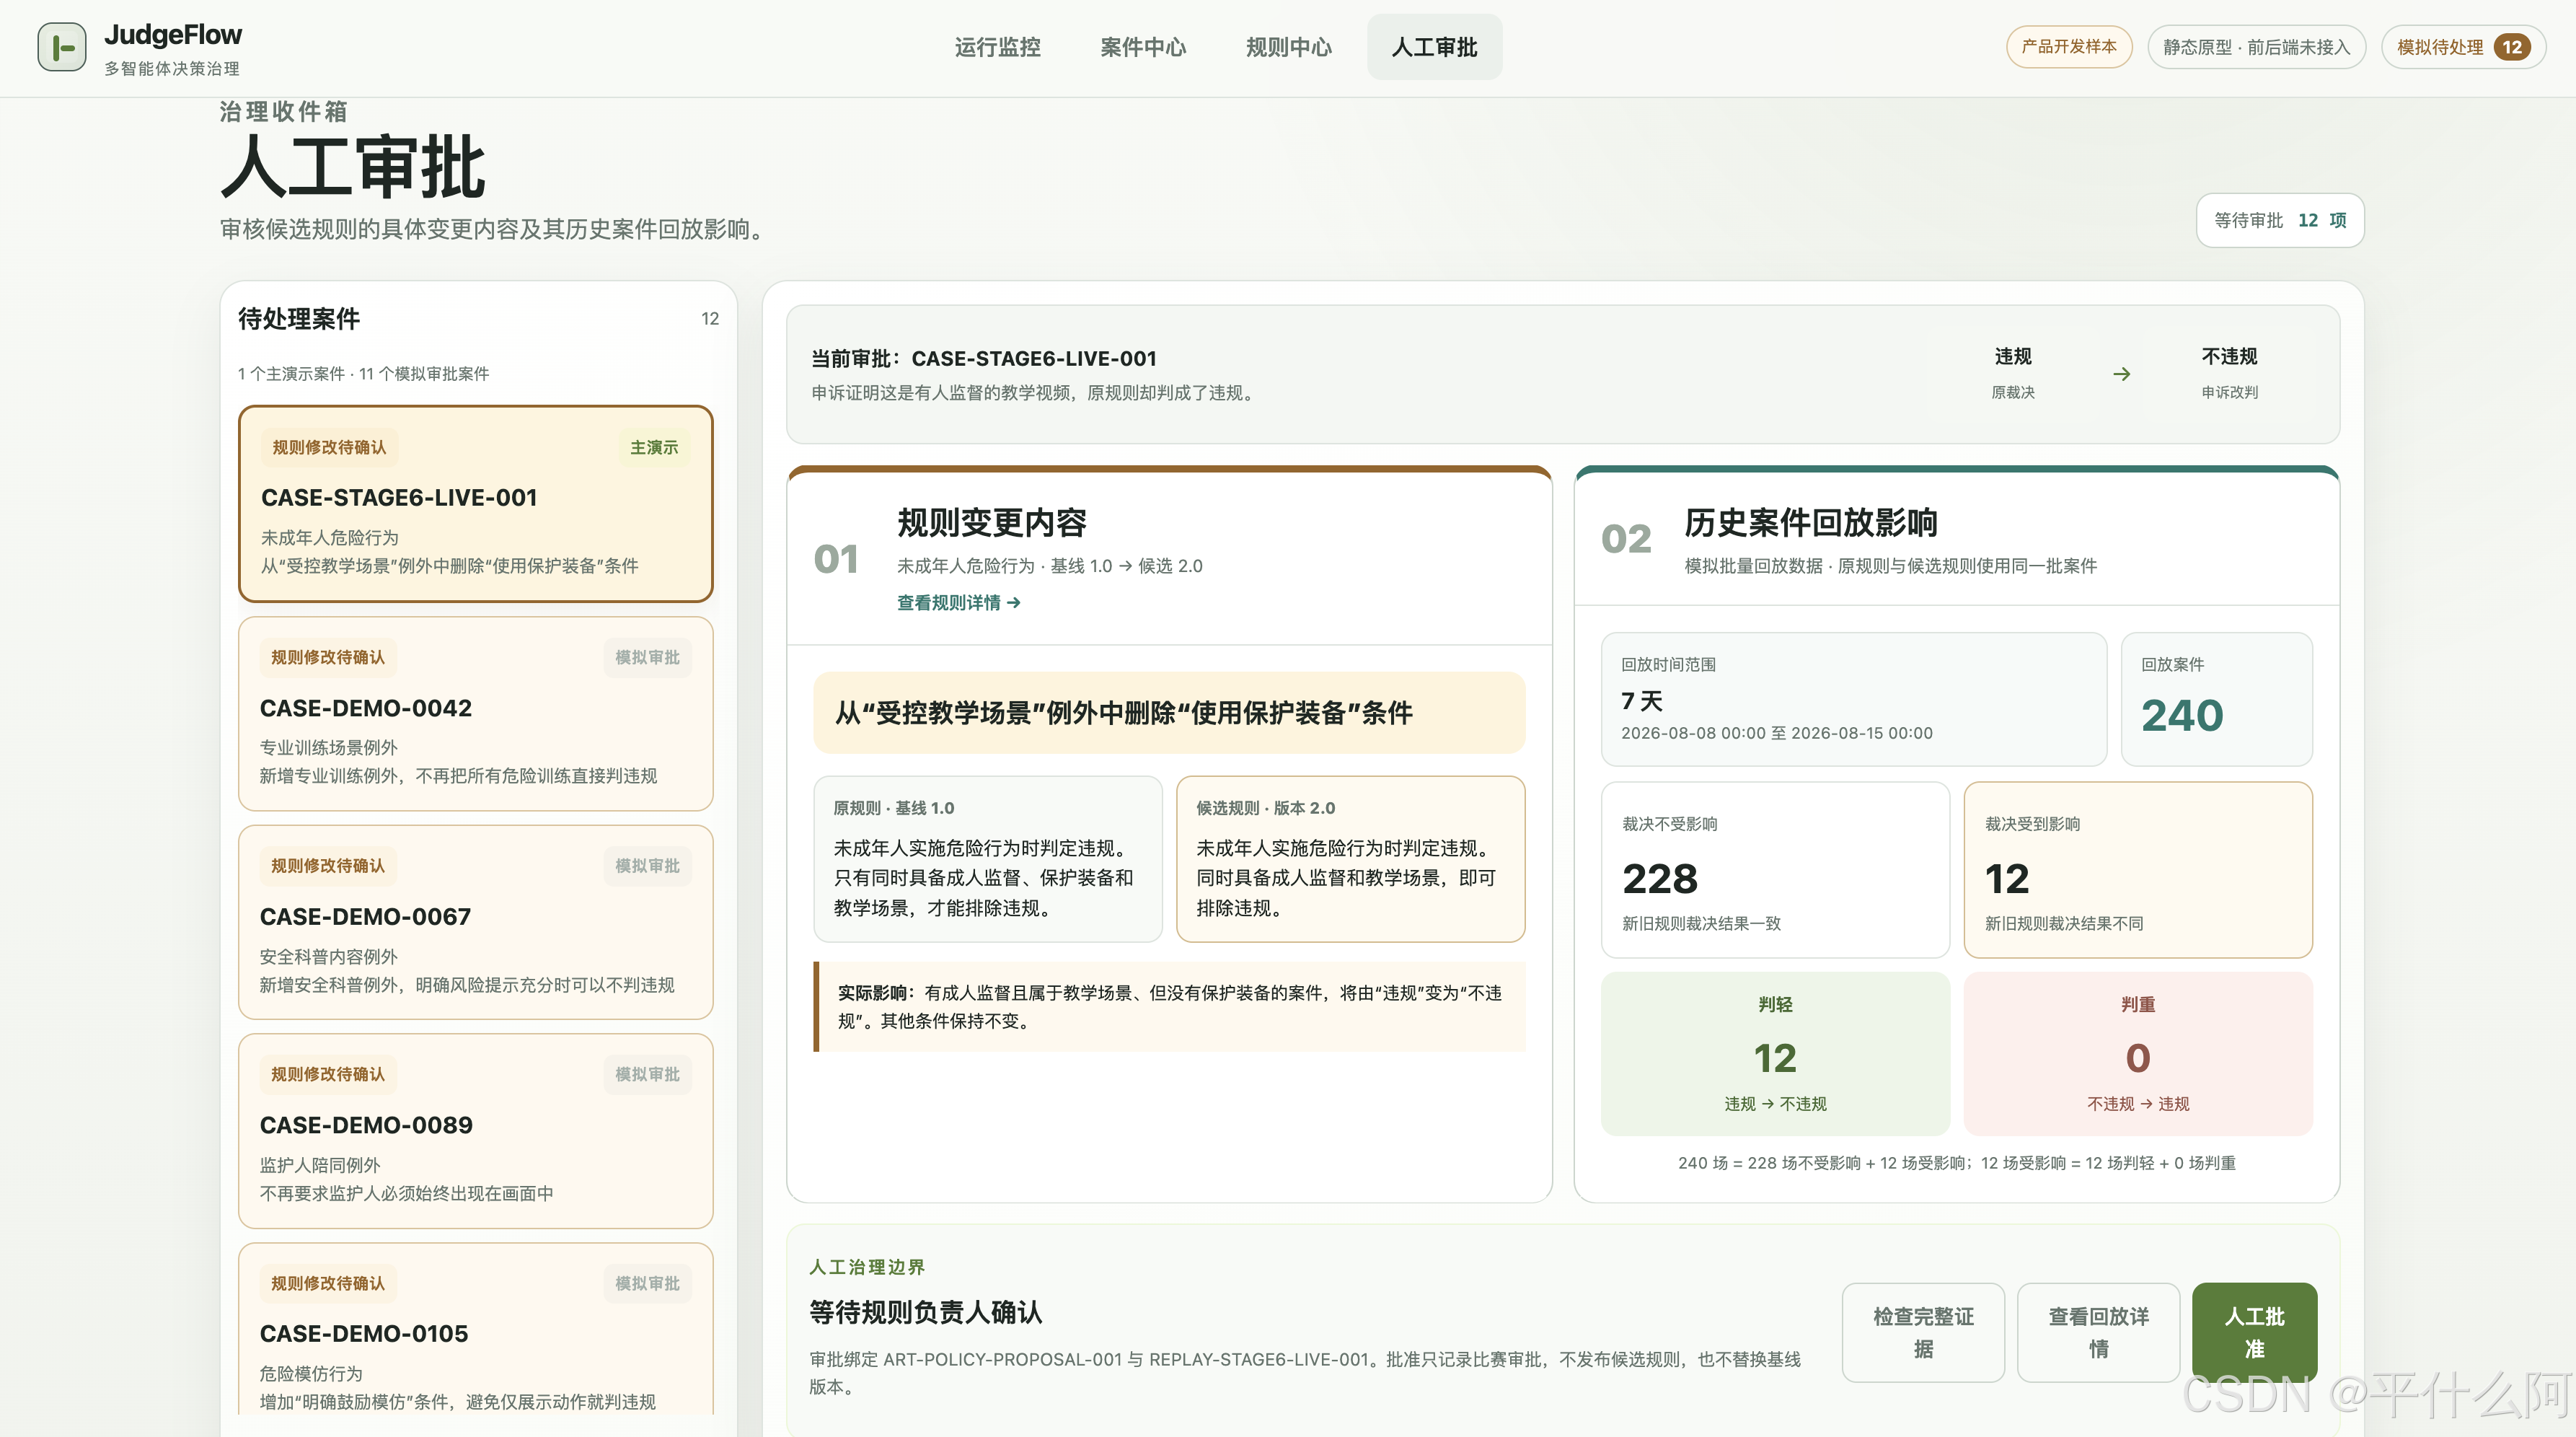The image size is (2576, 1437).
Task: Click the arrow between 违规 and 不违规
Action: (x=2121, y=374)
